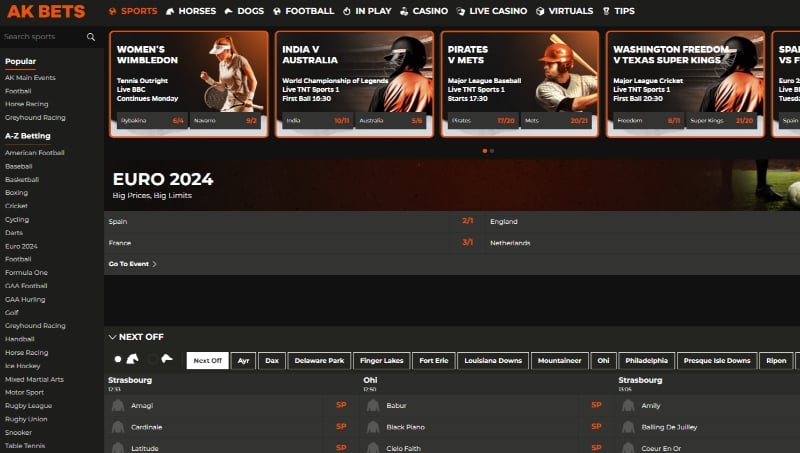The width and height of the screenshot is (800, 453).
Task: Click the silk icon beside Amagi
Action: pos(118,406)
